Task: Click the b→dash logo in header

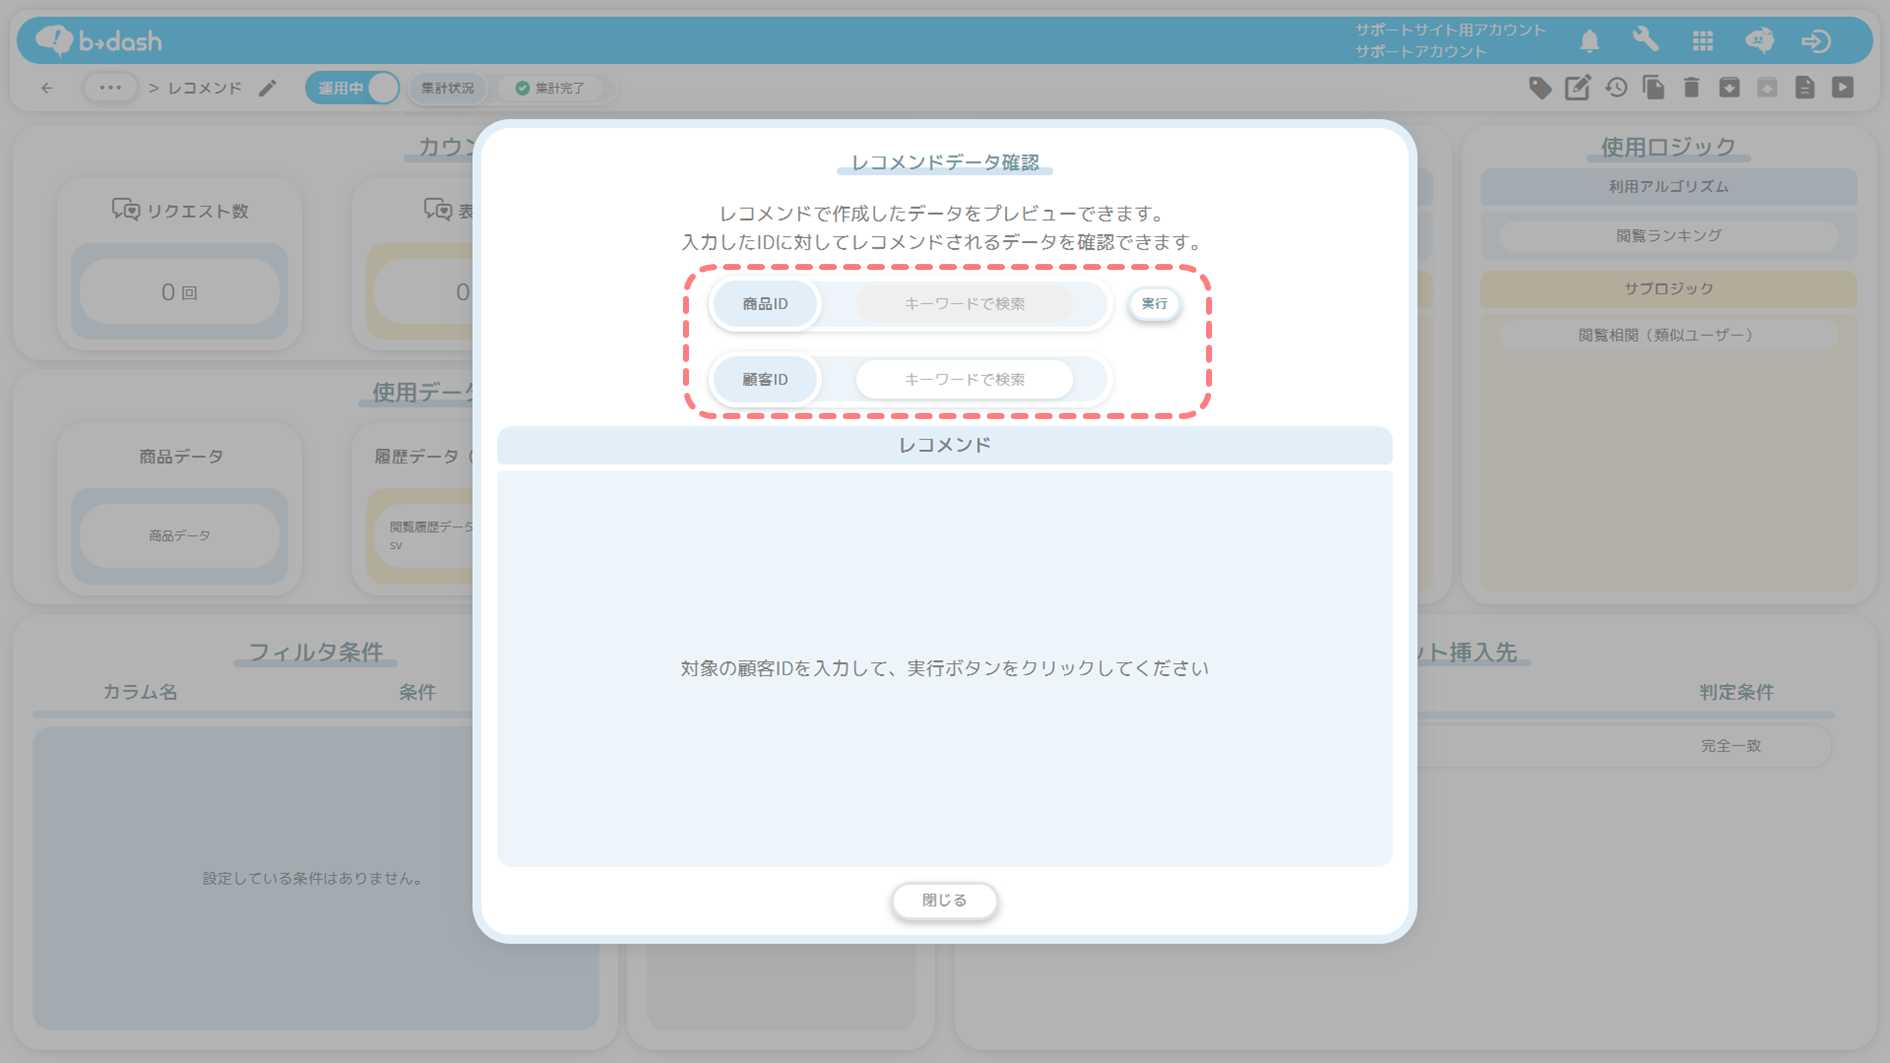Action: [98, 40]
